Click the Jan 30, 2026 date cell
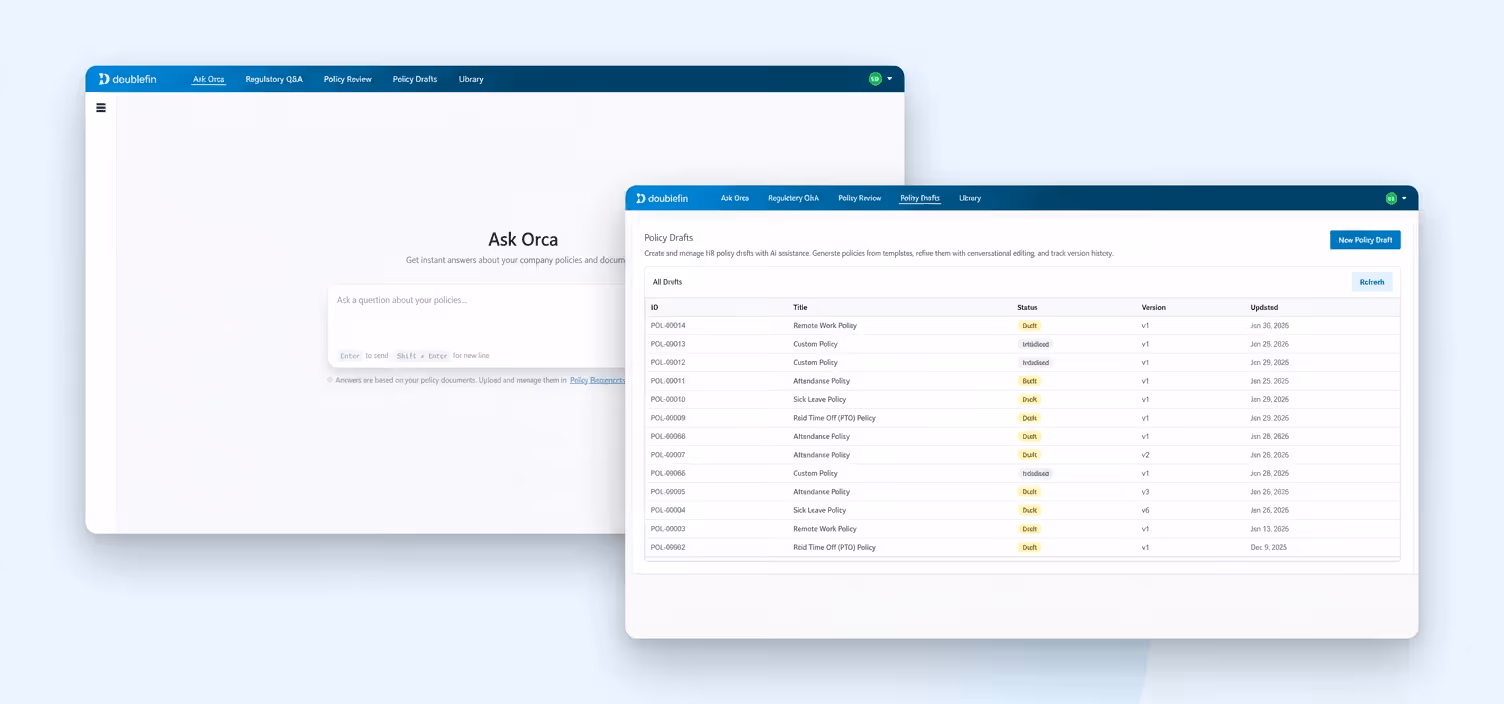This screenshot has height=704, width=1504. pos(1270,326)
